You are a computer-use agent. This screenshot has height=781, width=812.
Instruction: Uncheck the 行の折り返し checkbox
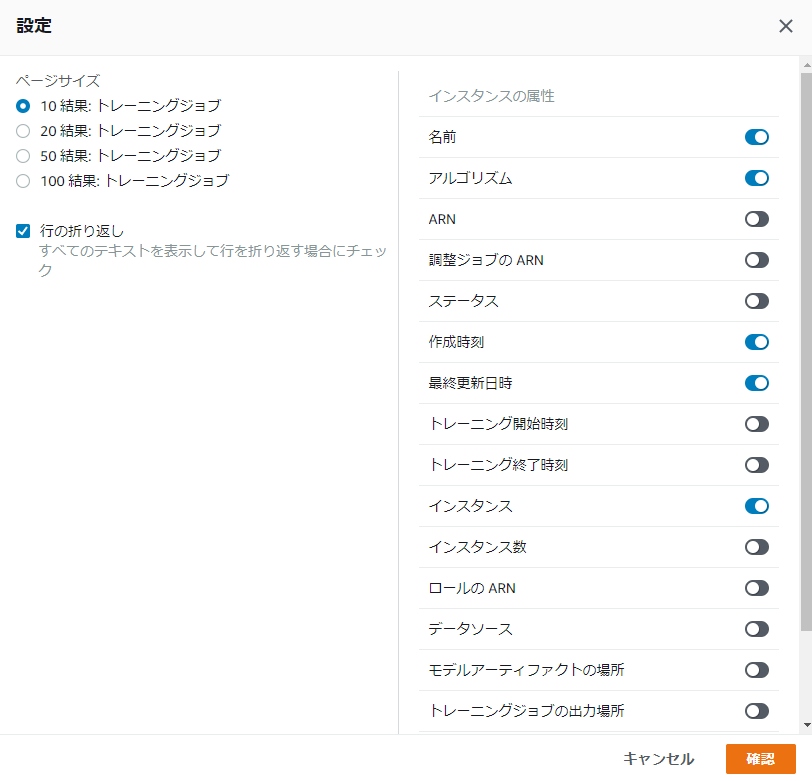click(x=23, y=231)
